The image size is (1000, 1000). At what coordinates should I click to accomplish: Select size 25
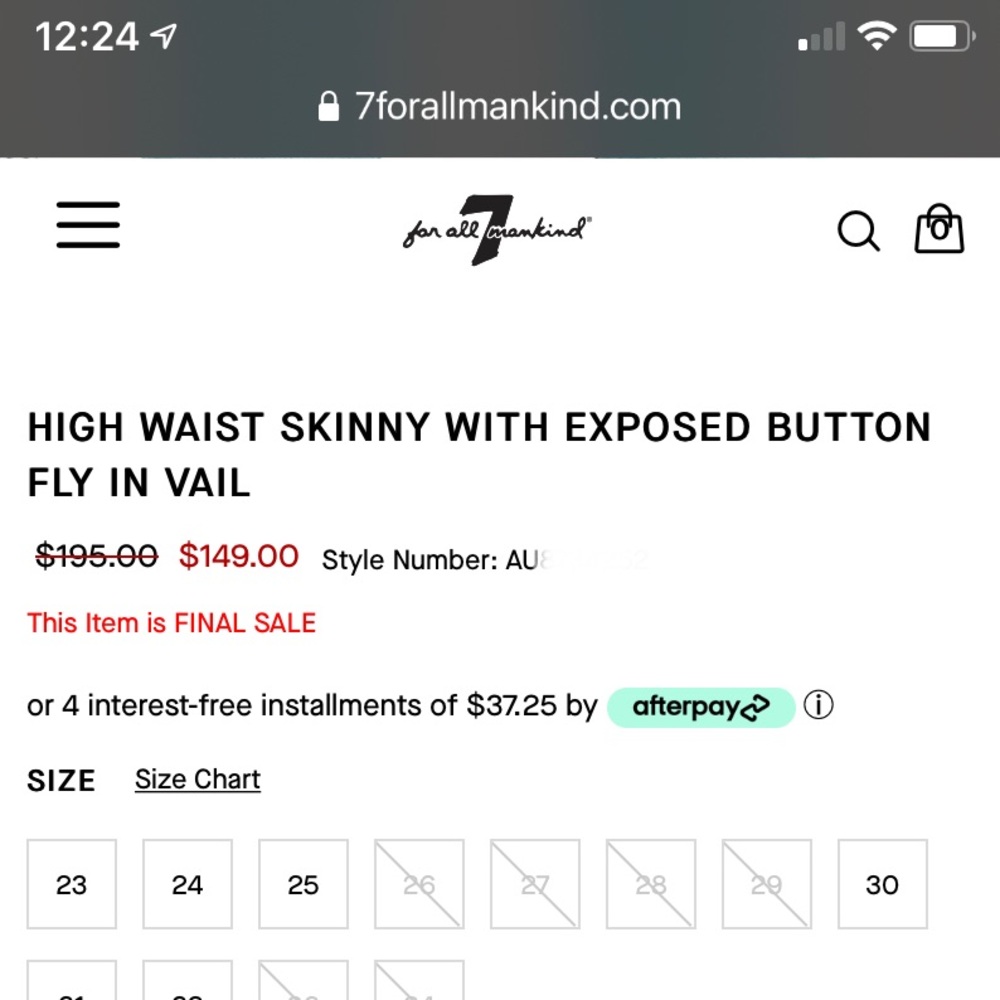click(303, 884)
